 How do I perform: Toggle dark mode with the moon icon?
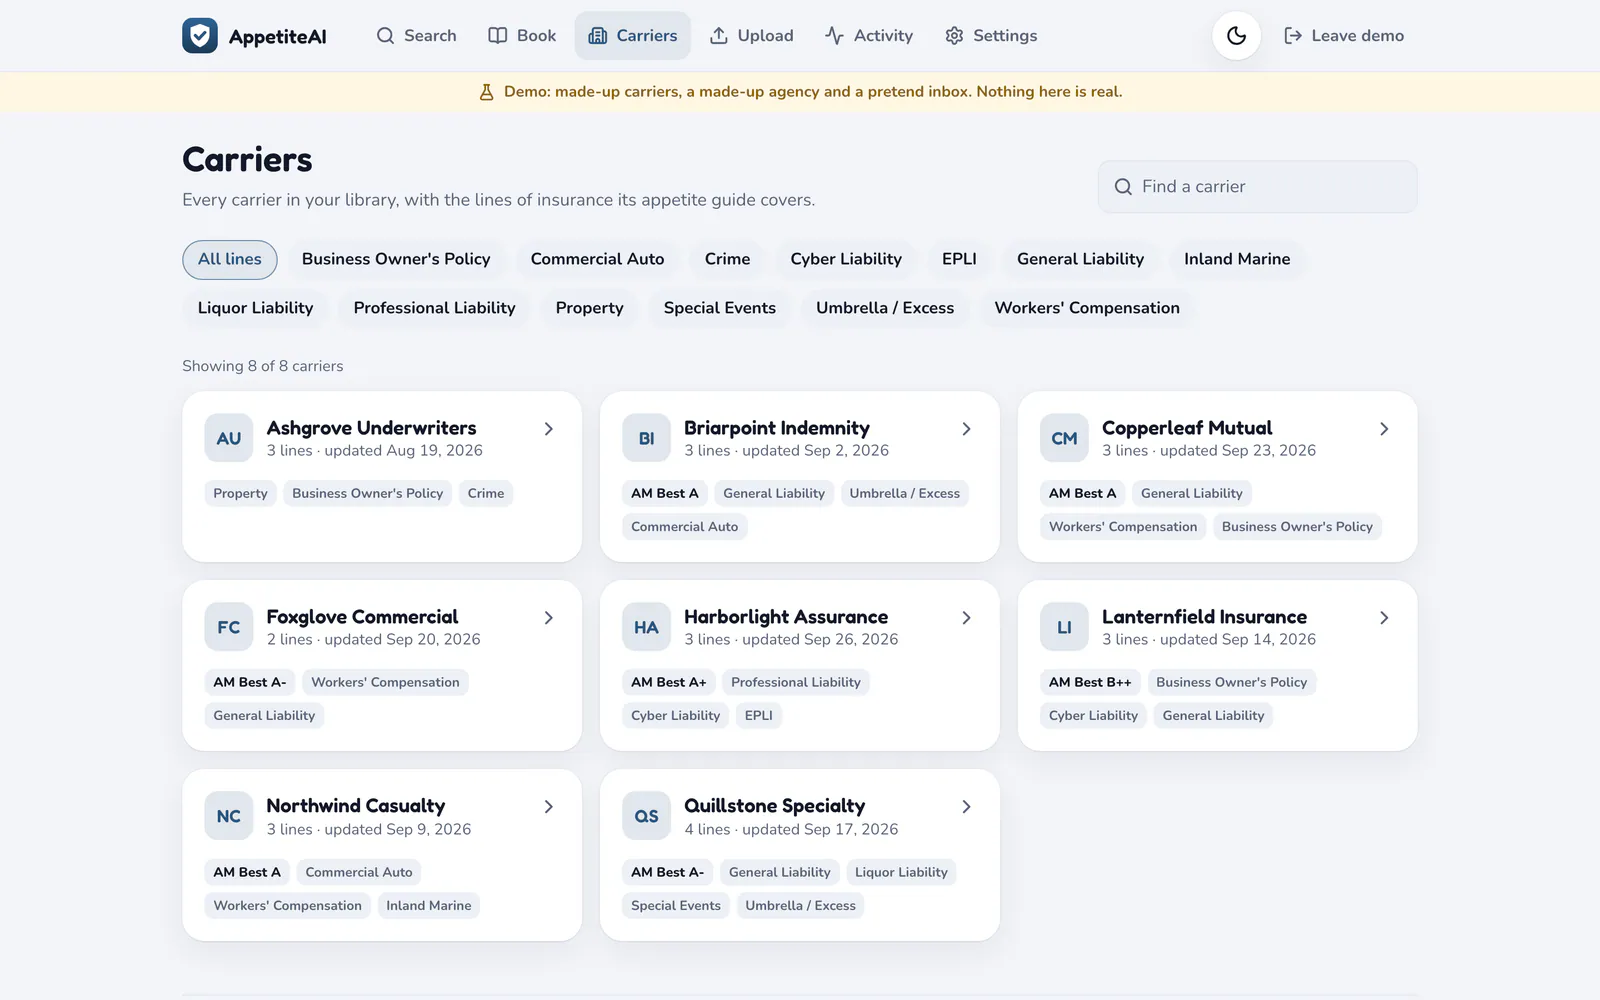pos(1236,36)
